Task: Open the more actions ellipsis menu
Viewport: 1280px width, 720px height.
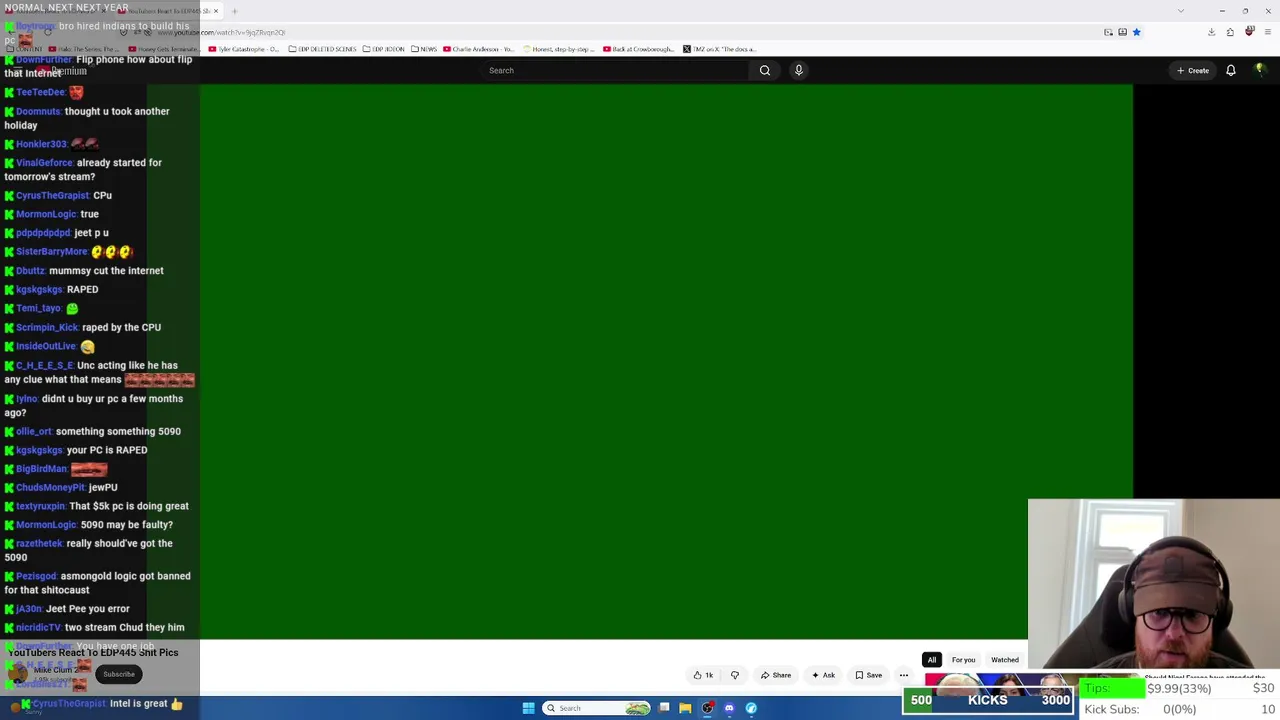Action: [x=904, y=675]
